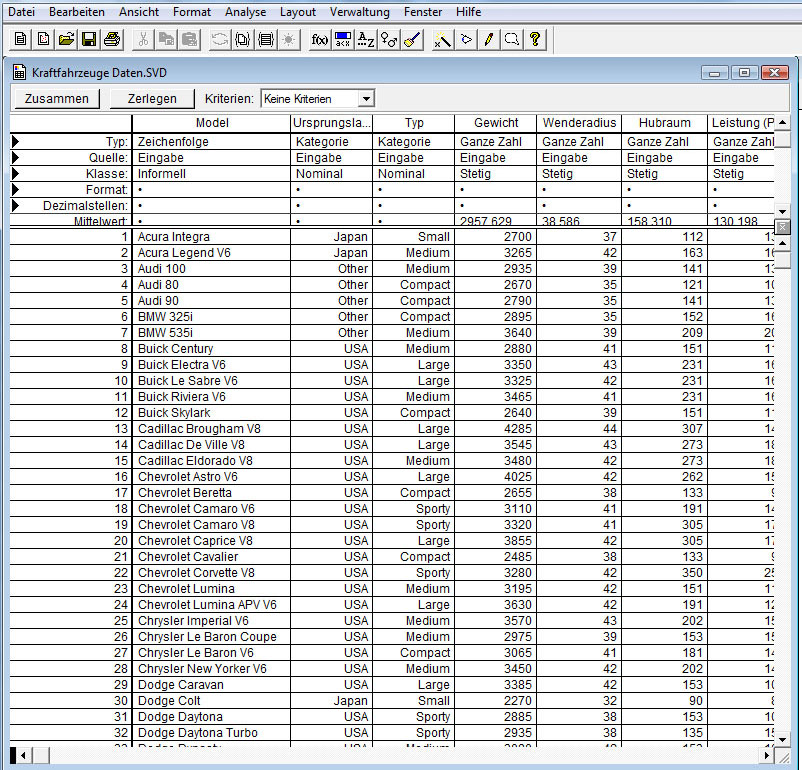Click the data grid scroll-down arrow

783,739
